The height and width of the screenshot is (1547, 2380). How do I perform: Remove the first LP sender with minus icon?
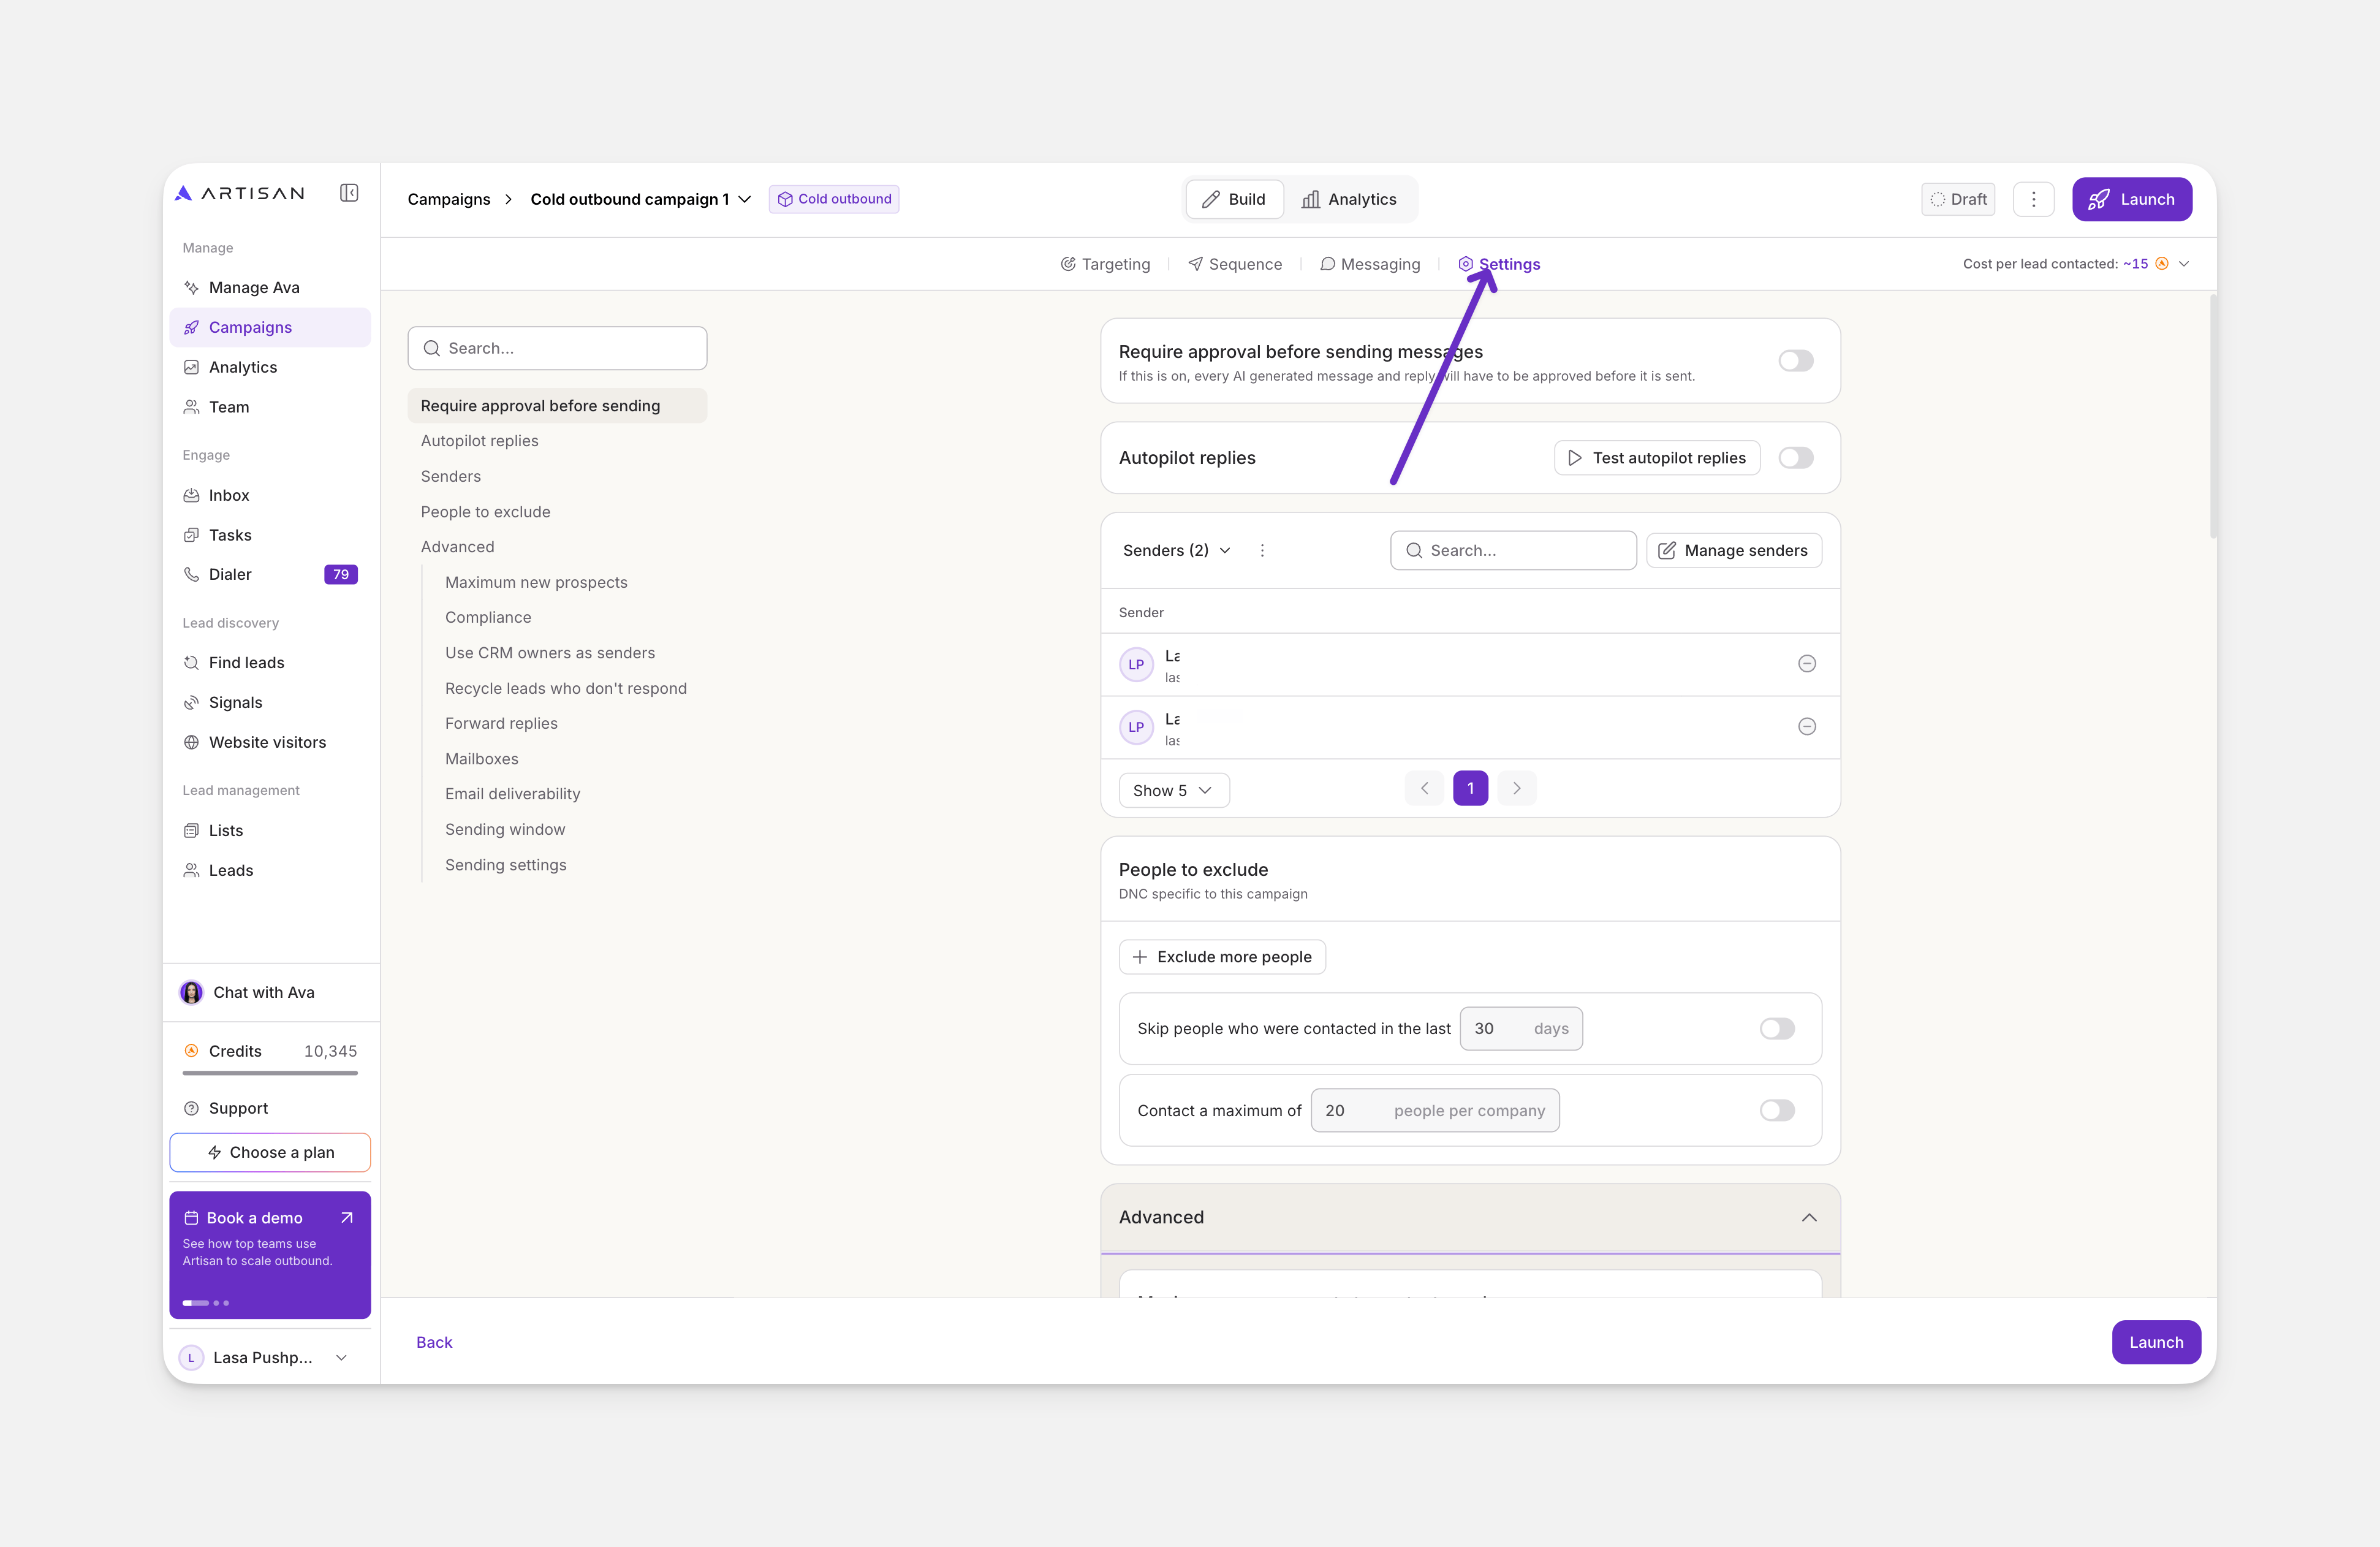pyautogui.click(x=1806, y=664)
